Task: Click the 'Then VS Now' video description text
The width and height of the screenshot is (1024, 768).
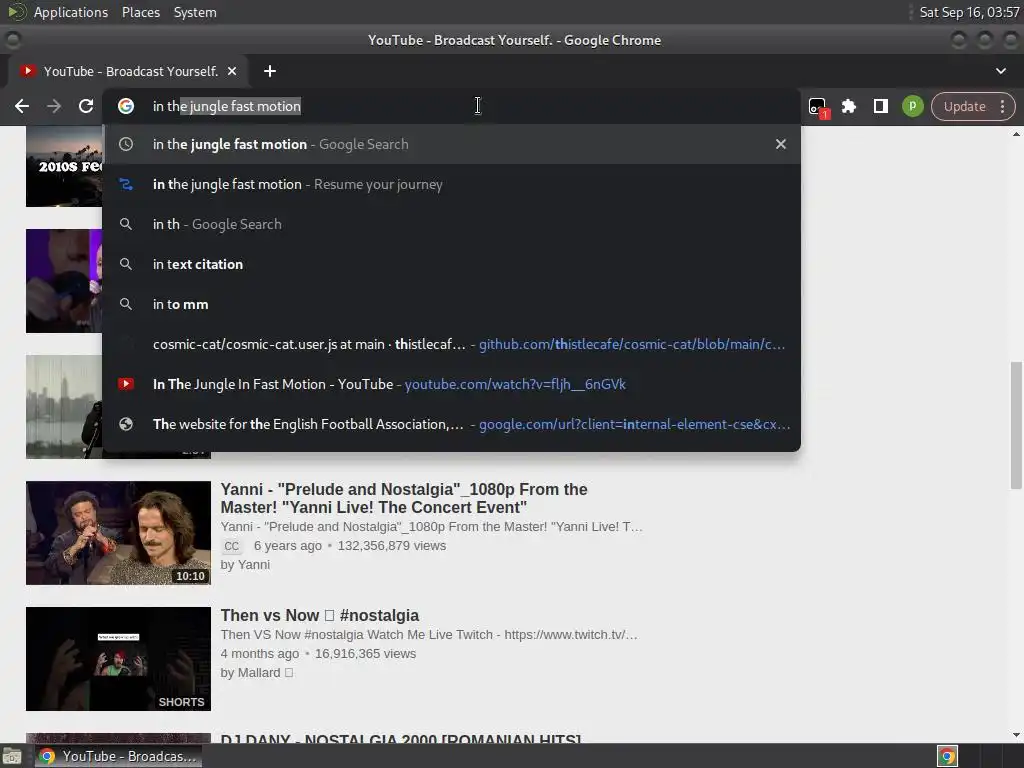Action: point(429,635)
